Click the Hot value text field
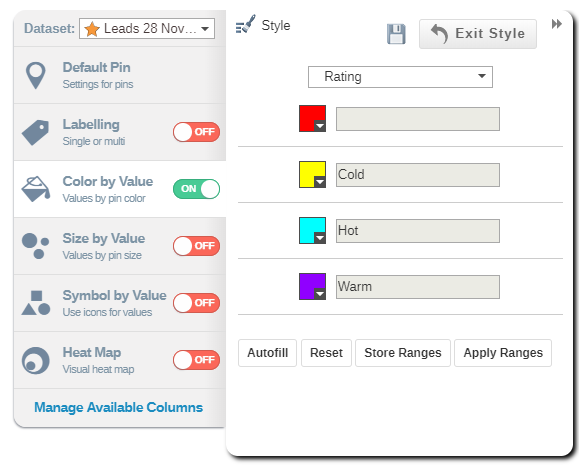The width and height of the screenshot is (583, 472). point(418,231)
